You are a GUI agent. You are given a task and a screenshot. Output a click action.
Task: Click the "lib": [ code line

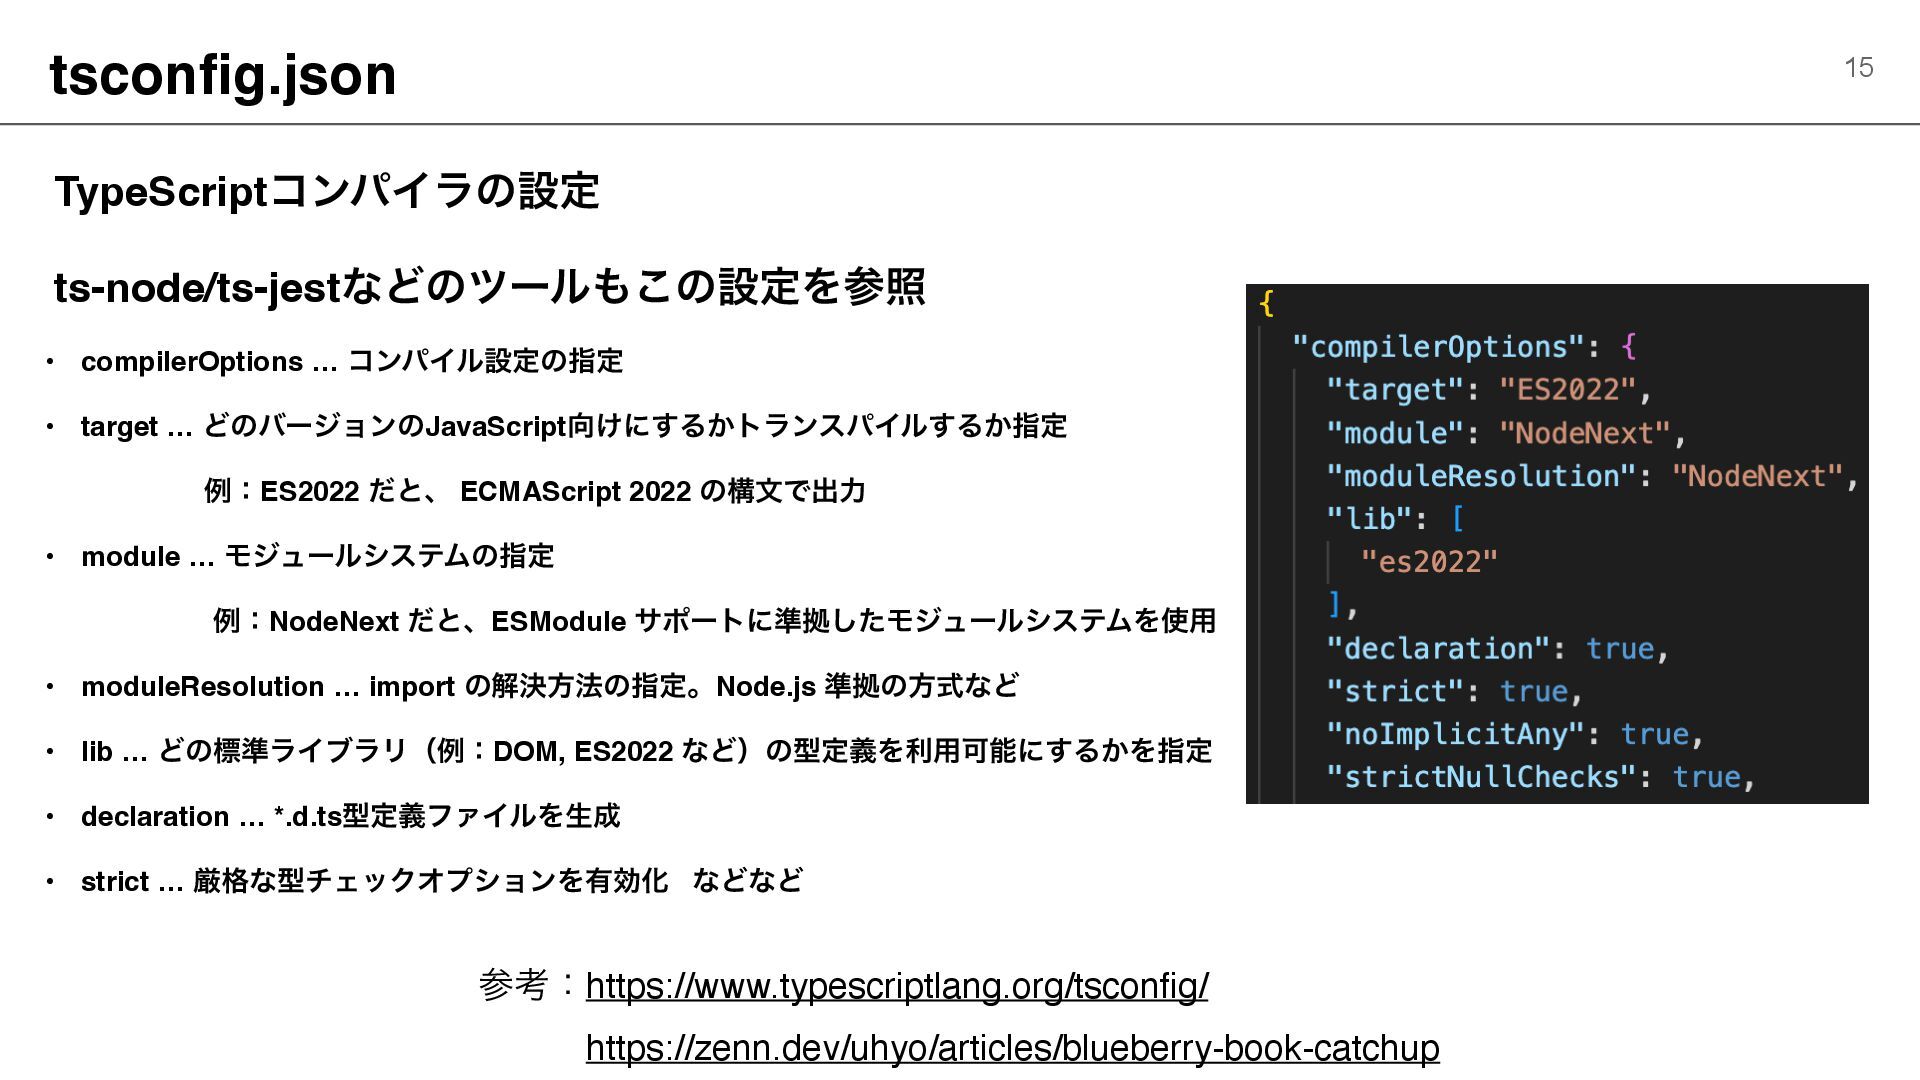tap(1395, 519)
